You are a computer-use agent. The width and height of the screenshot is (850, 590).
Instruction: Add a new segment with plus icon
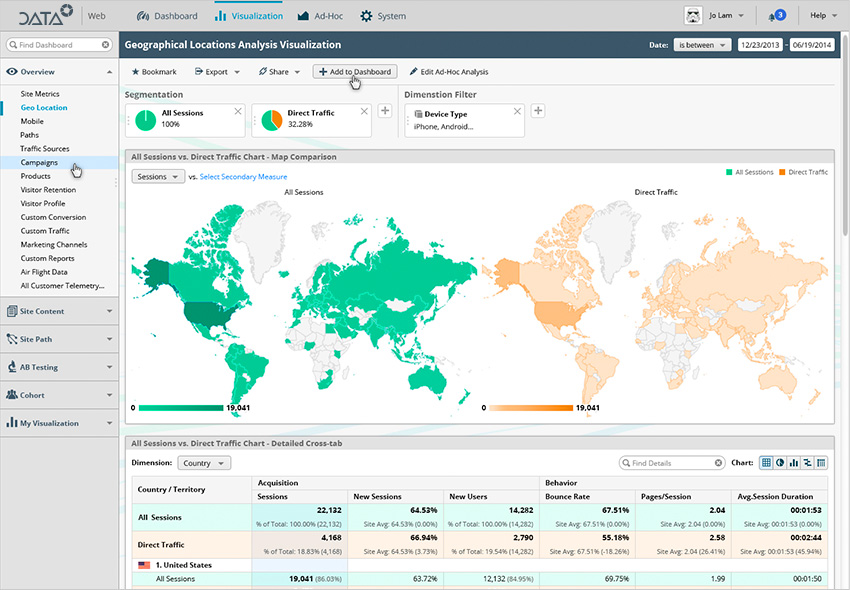385,110
